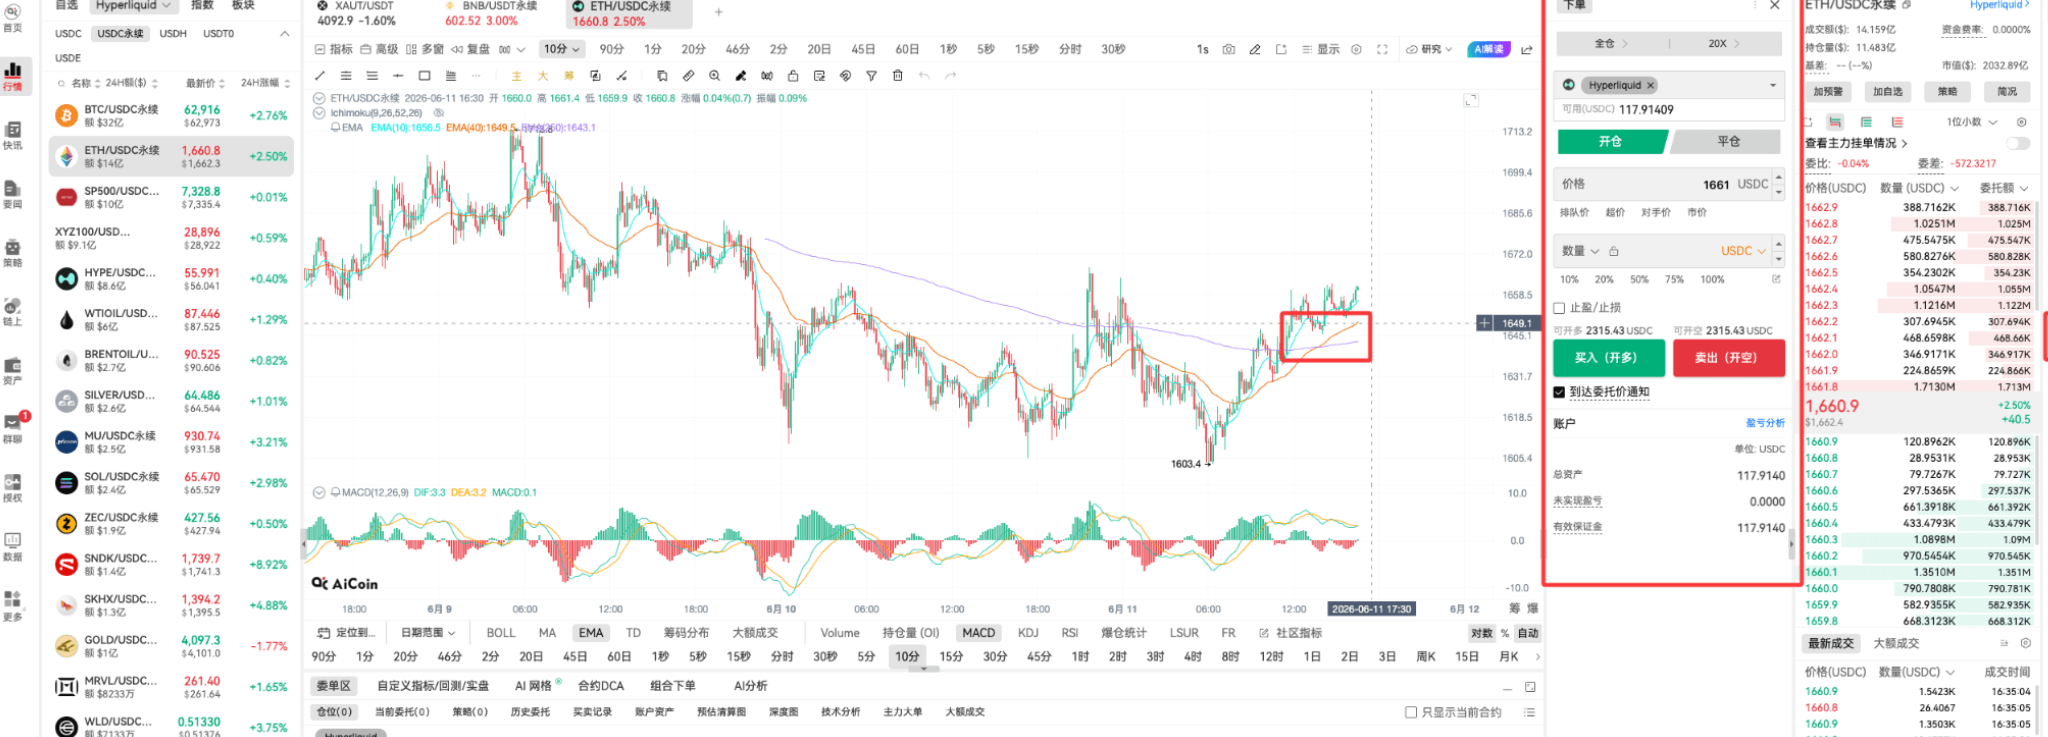Collapse ETH/USDC永续 chart legend circle arrow
The height and width of the screenshot is (737, 2048).
click(x=319, y=98)
